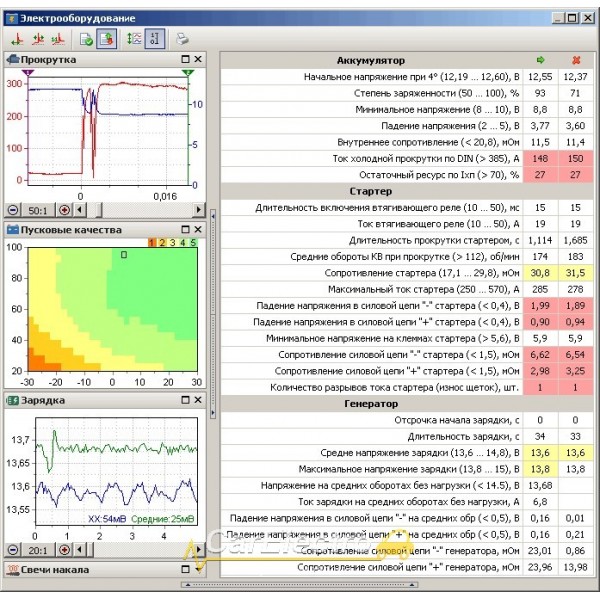Click the green arrow column header icon

(x=541, y=59)
